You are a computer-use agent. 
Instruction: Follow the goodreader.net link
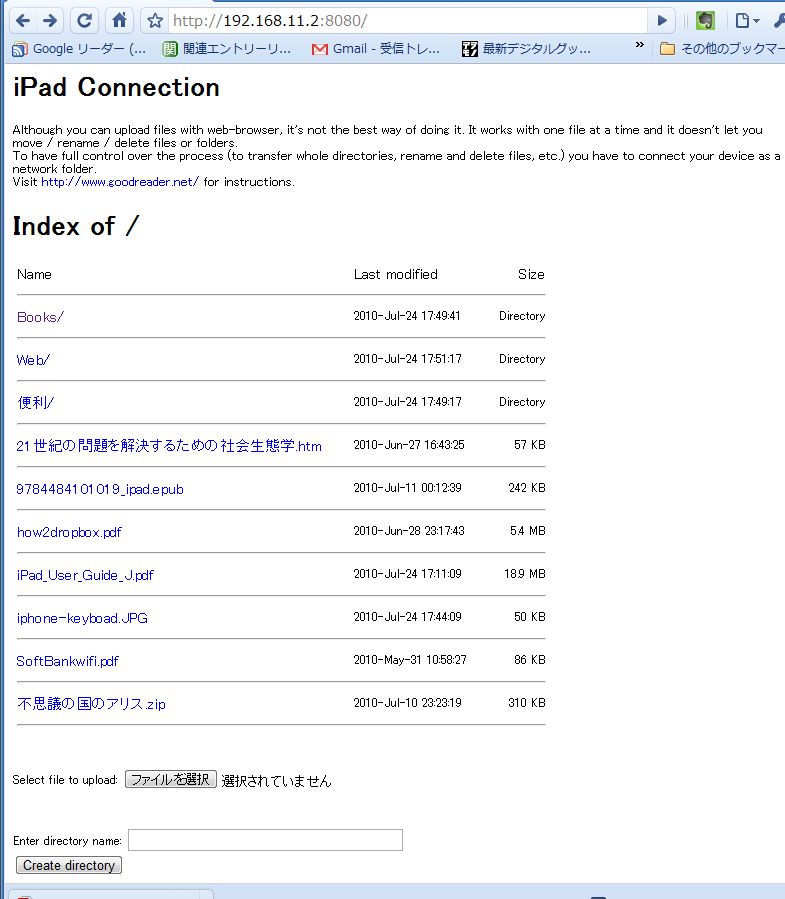(120, 182)
